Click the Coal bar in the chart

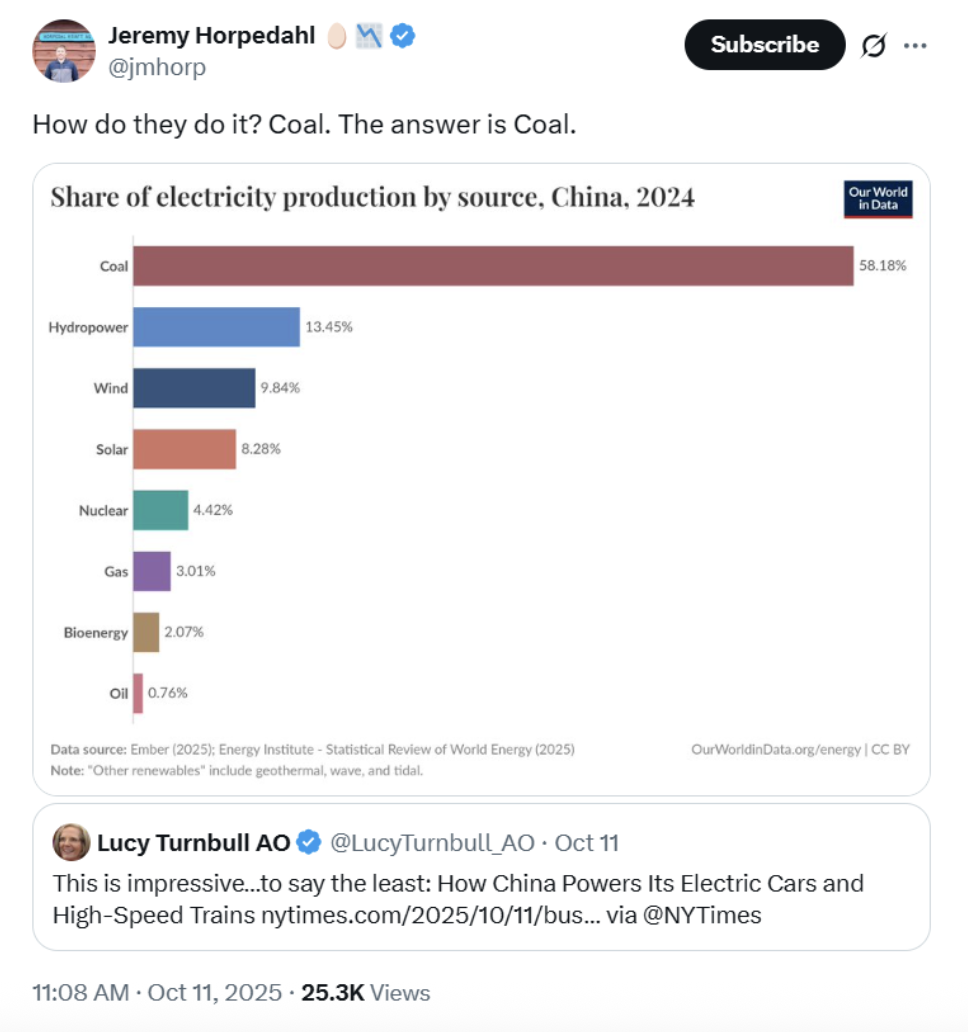(493, 266)
